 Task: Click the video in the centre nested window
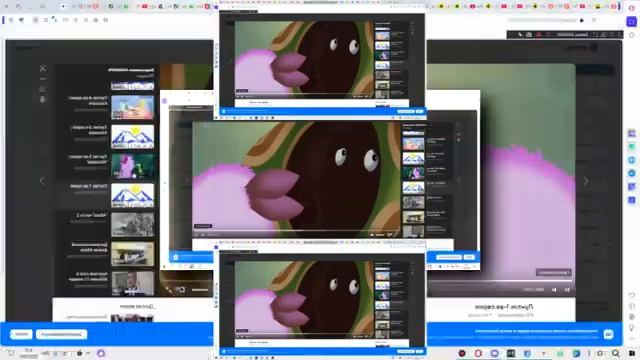point(297,180)
